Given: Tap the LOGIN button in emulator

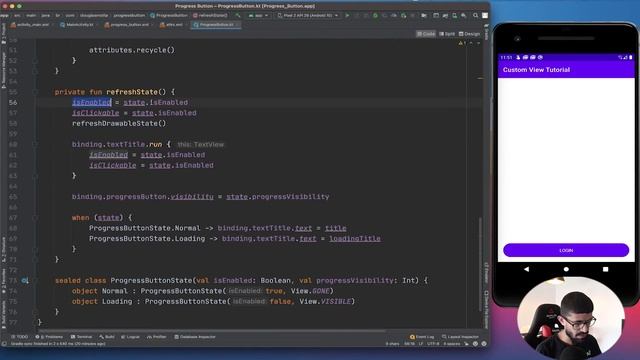Looking at the screenshot, I should 566,250.
